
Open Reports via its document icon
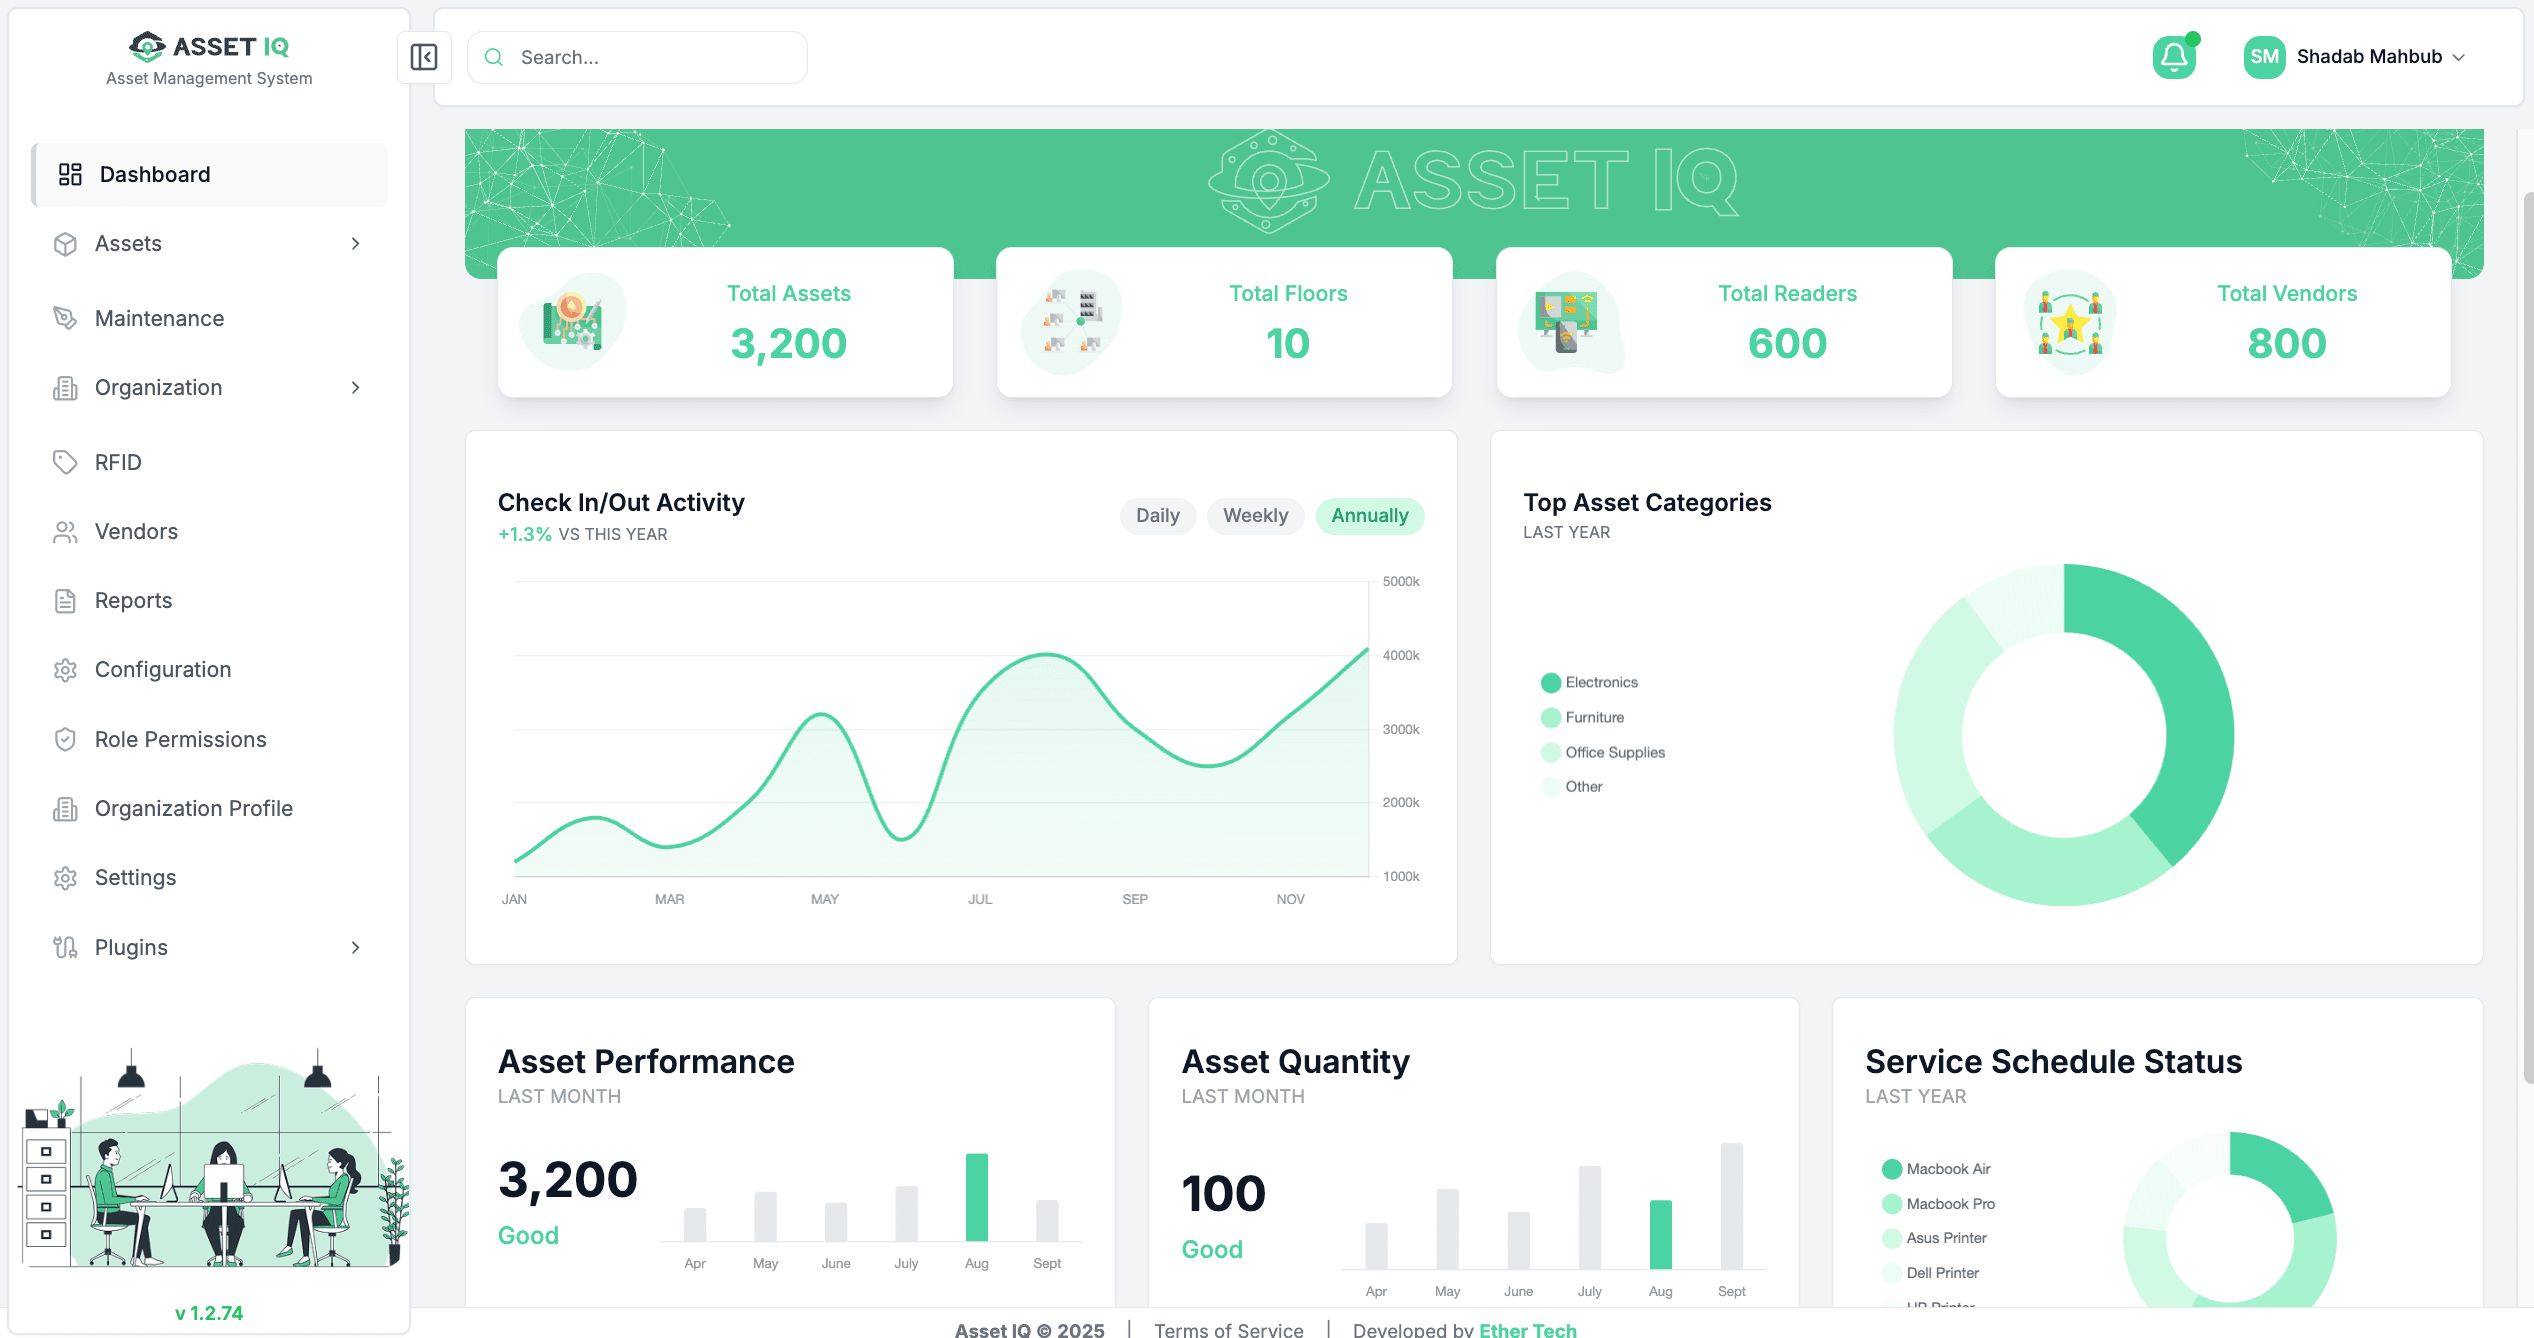pos(65,600)
